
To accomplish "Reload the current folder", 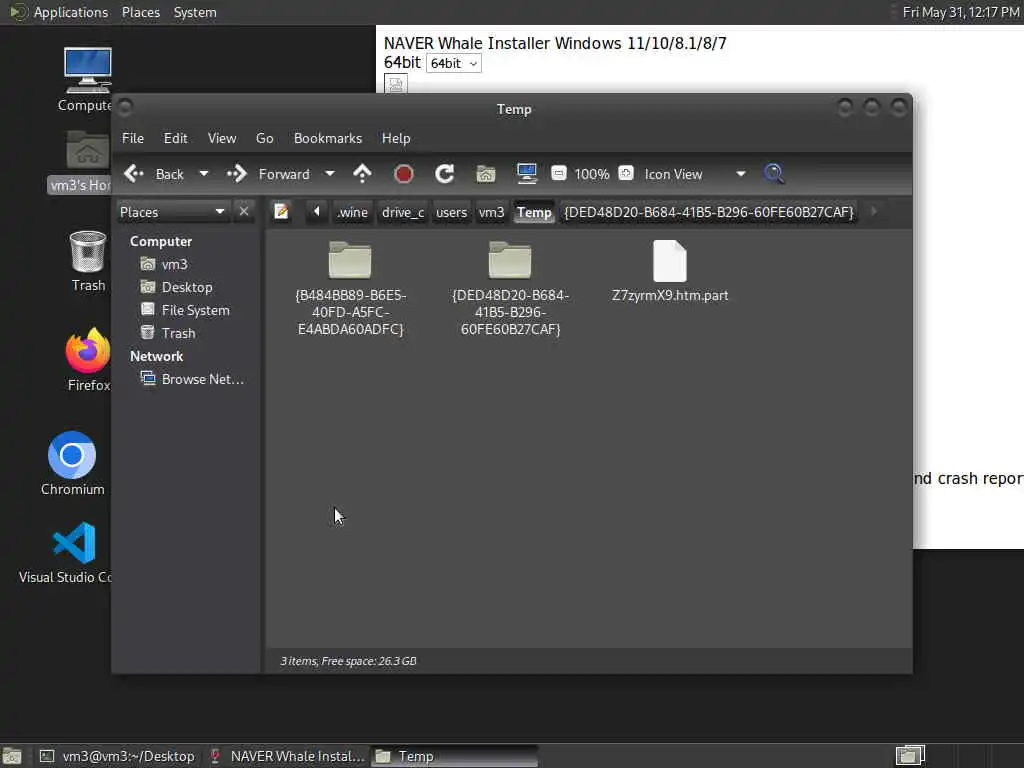I will pos(445,174).
